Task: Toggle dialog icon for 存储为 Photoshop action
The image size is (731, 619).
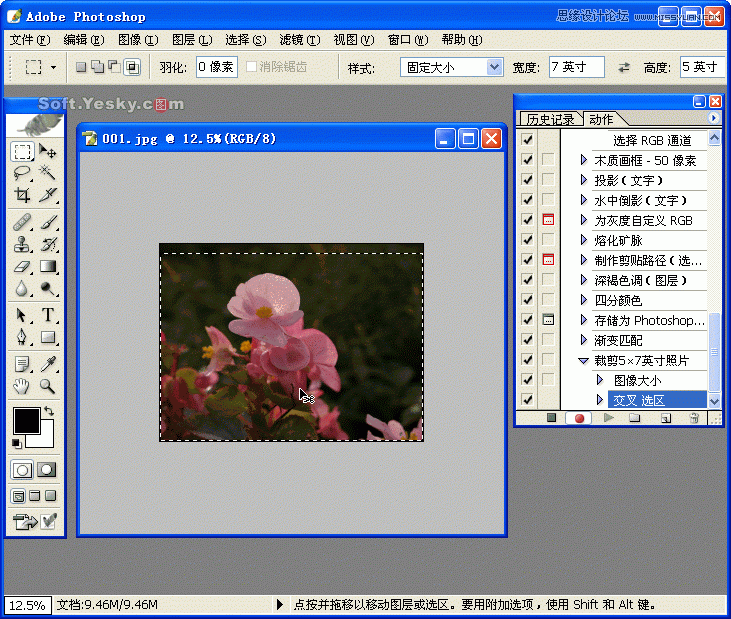Action: (548, 320)
